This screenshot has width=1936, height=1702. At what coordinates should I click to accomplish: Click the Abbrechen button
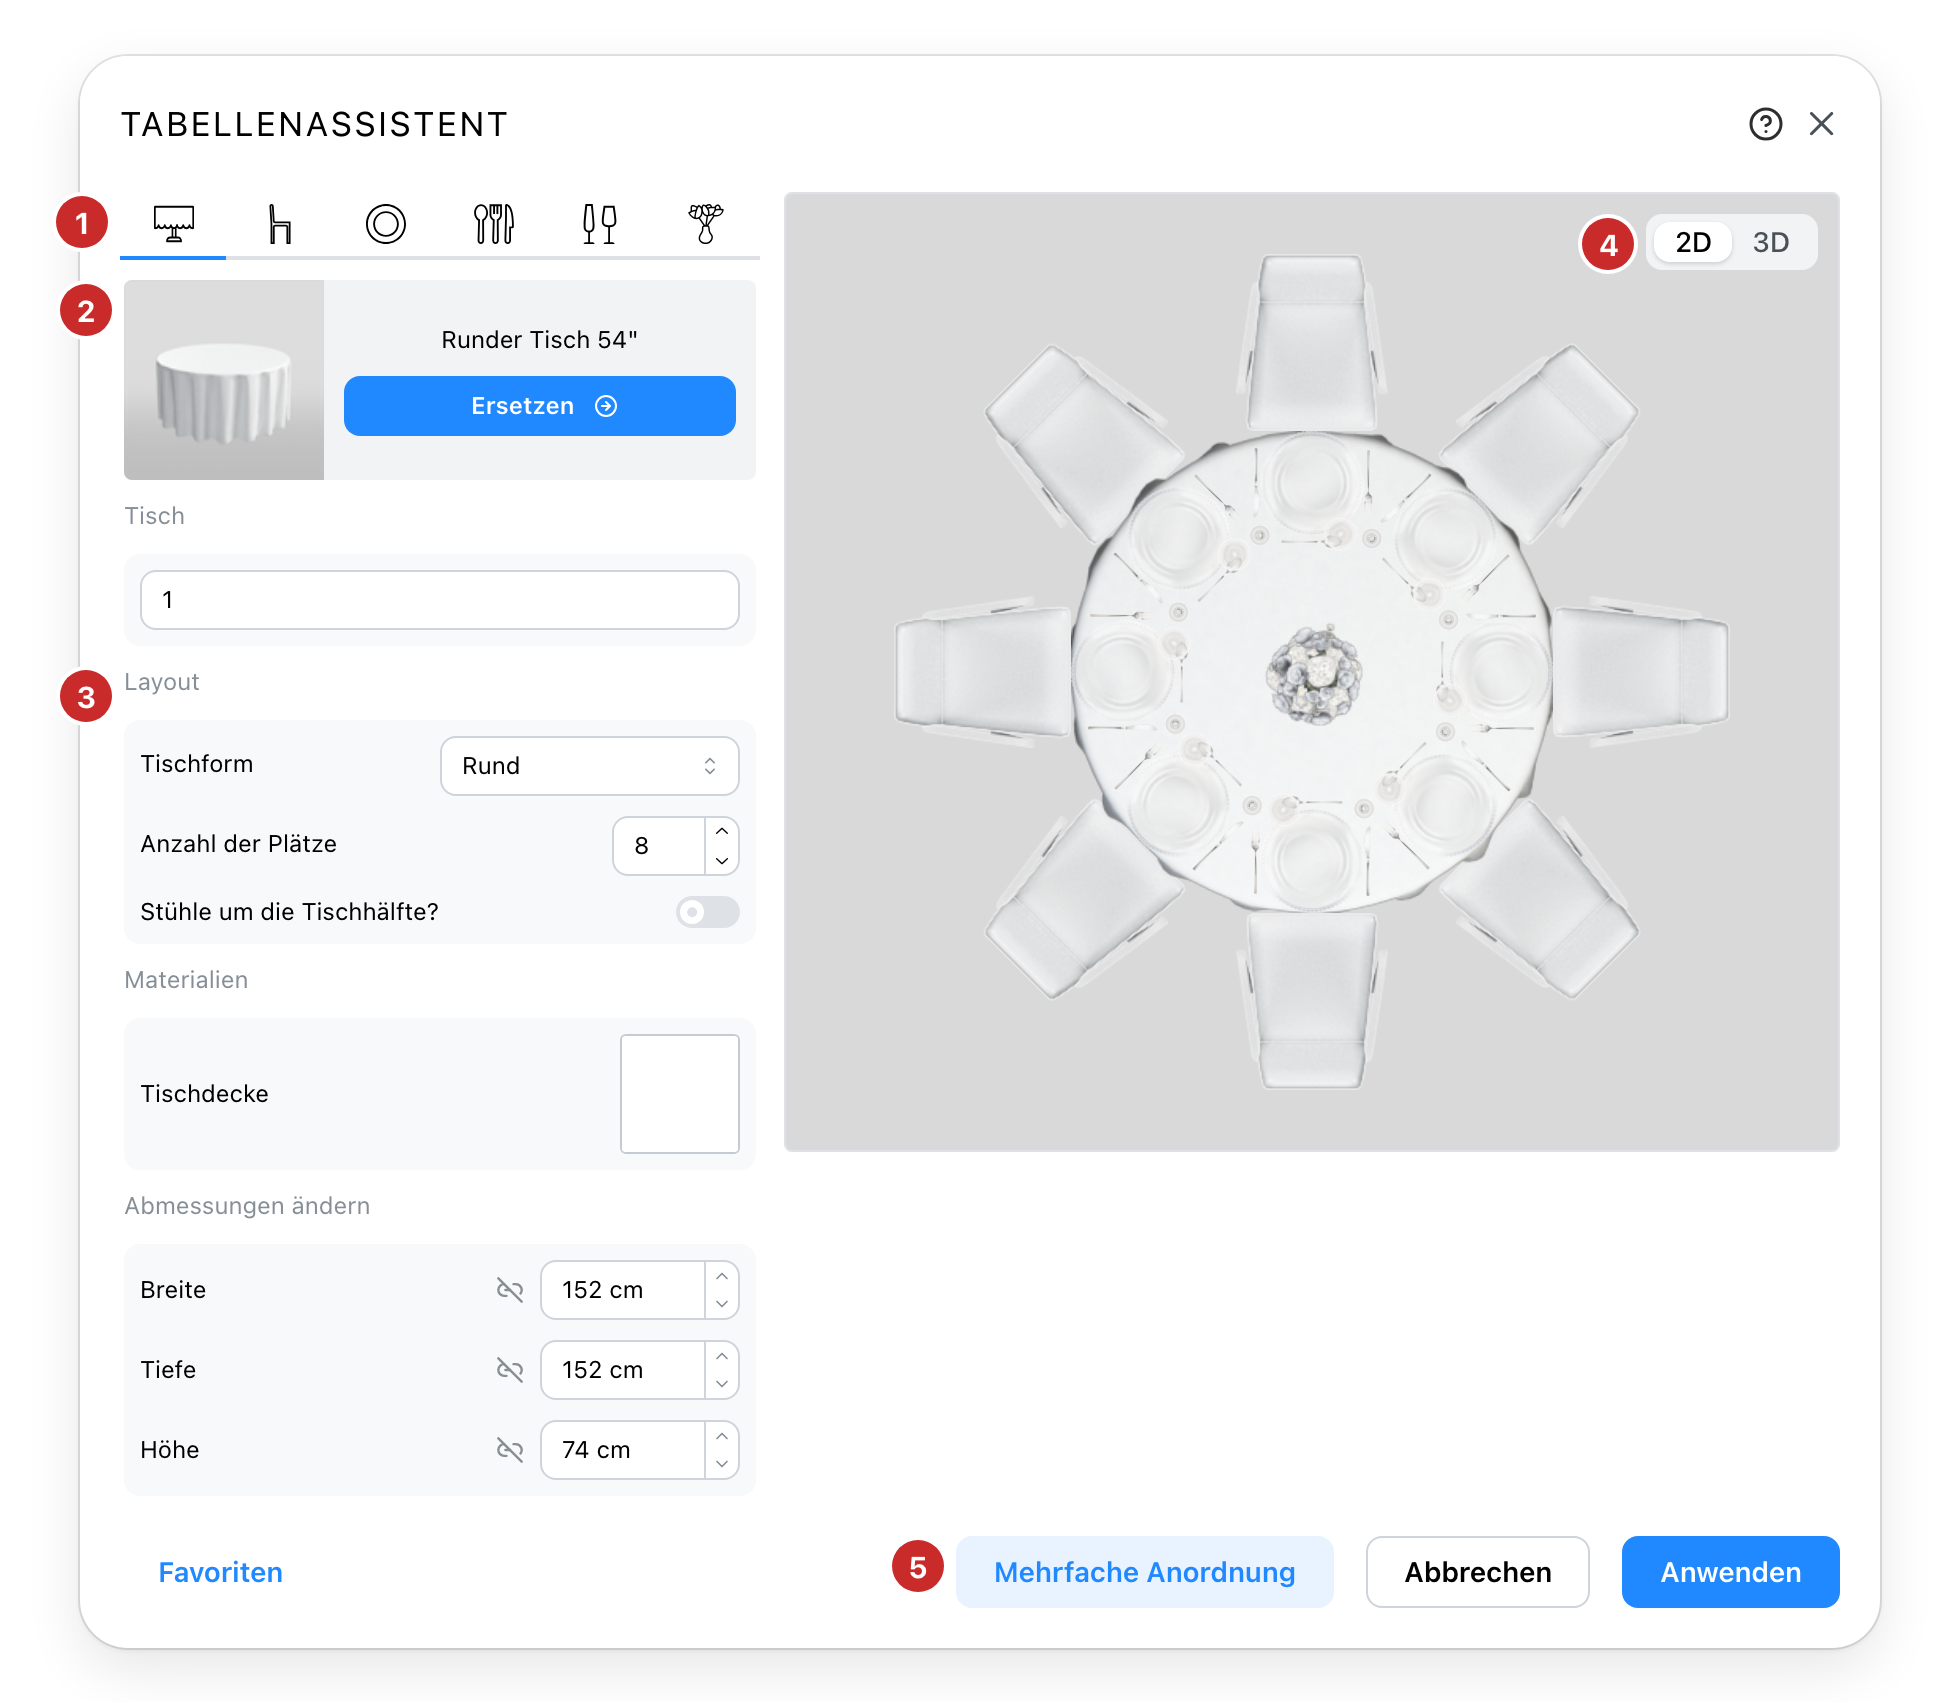tap(1478, 1572)
